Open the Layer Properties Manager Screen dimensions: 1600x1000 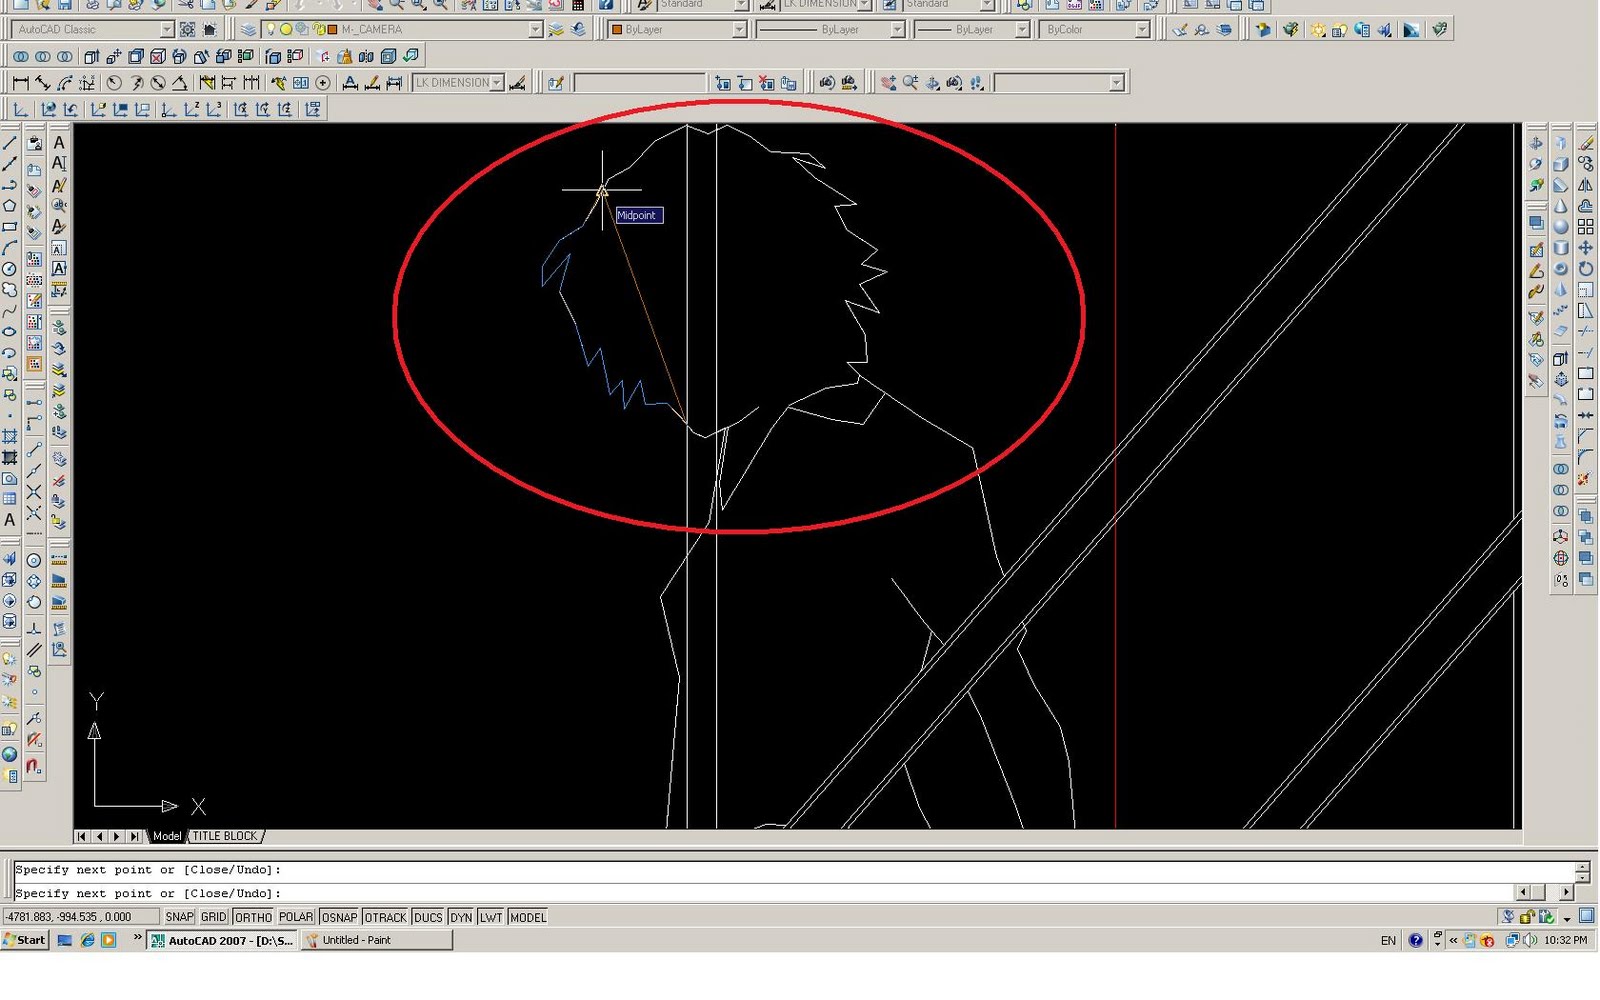[x=247, y=29]
